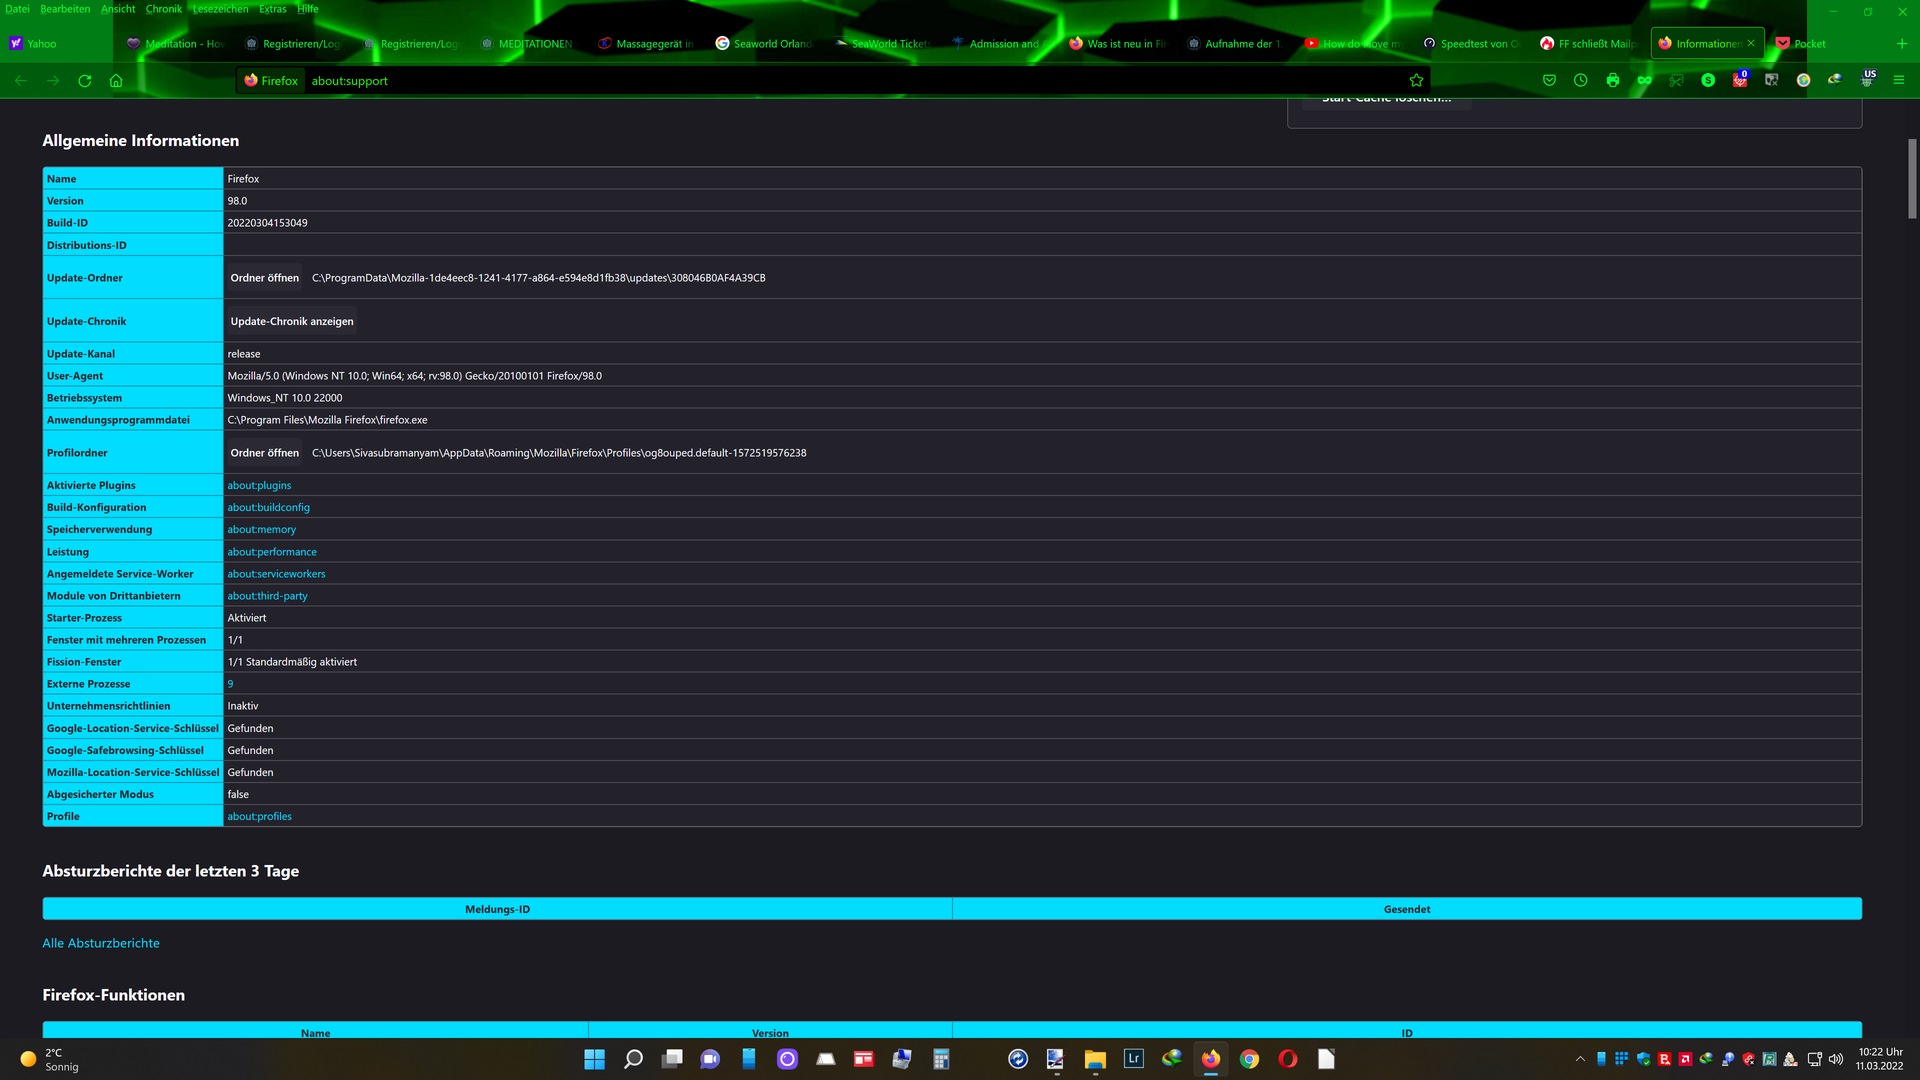The height and width of the screenshot is (1080, 1920).
Task: Open the about:profiles link
Action: (x=259, y=817)
